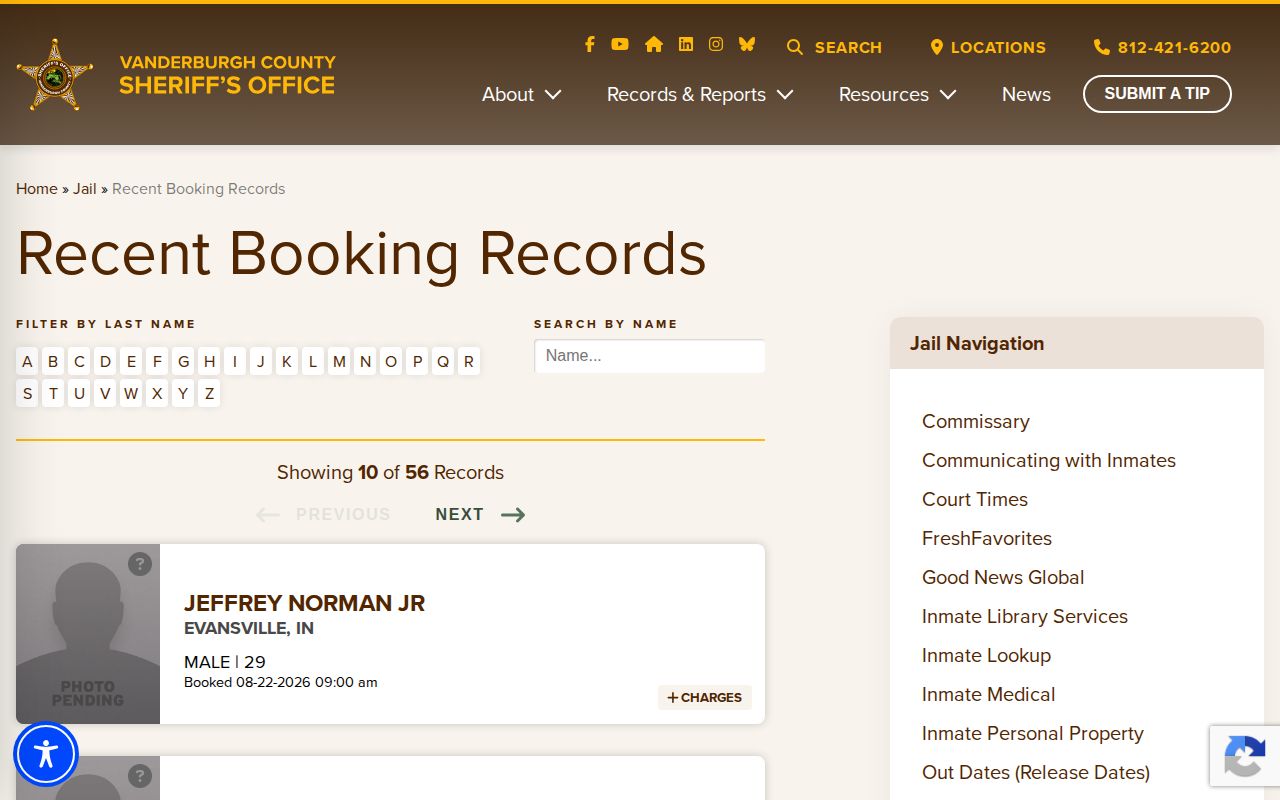This screenshot has height=800, width=1280.
Task: Open the Instagram social icon
Action: 716,44
